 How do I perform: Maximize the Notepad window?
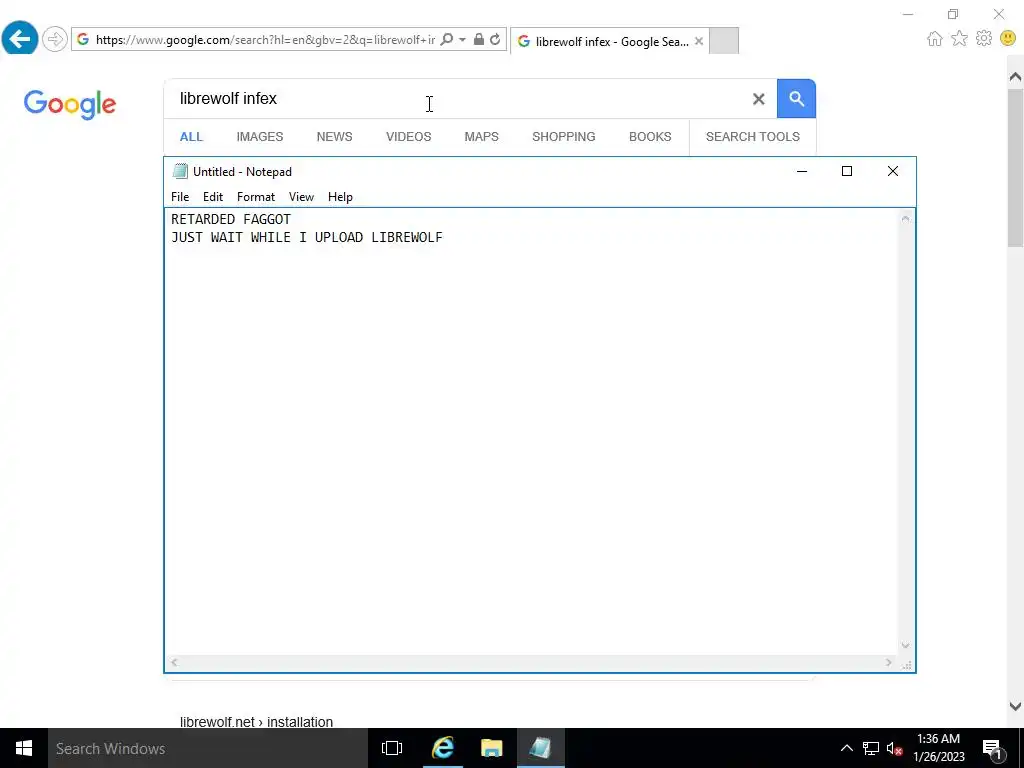pos(847,171)
